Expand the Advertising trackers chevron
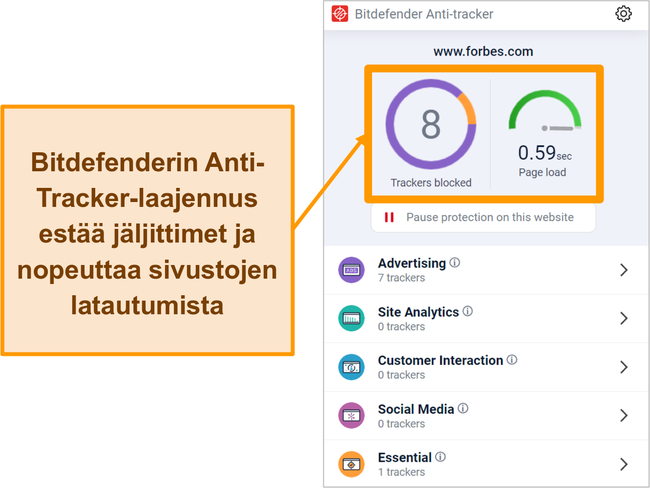Image resolution: width=650 pixels, height=488 pixels. tap(623, 270)
